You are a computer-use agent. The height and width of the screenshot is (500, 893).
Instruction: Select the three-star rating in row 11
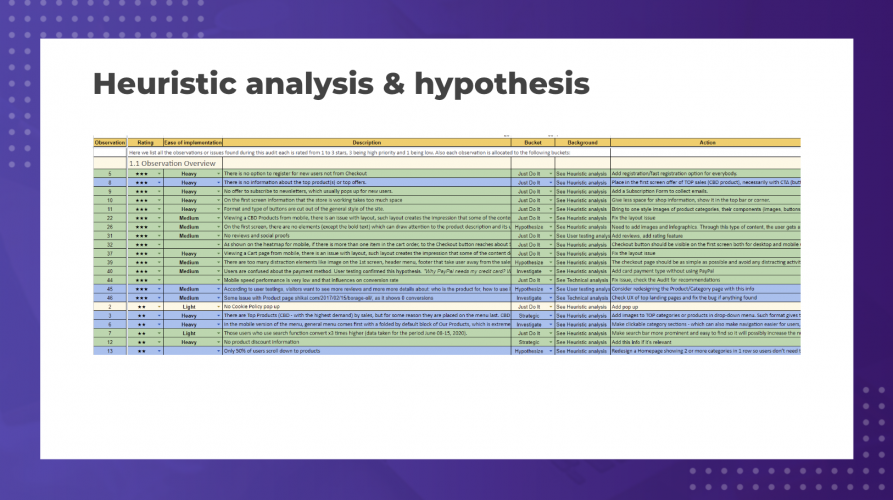click(142, 210)
